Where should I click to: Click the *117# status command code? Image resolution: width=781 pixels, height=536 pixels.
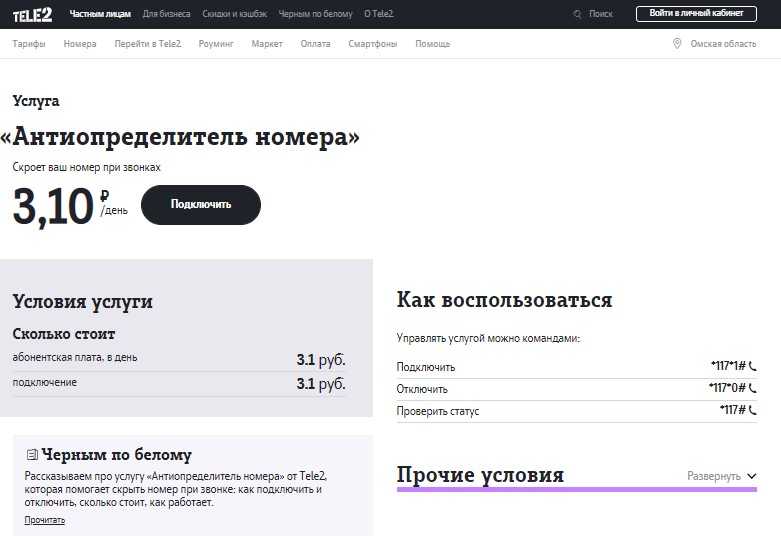point(733,410)
